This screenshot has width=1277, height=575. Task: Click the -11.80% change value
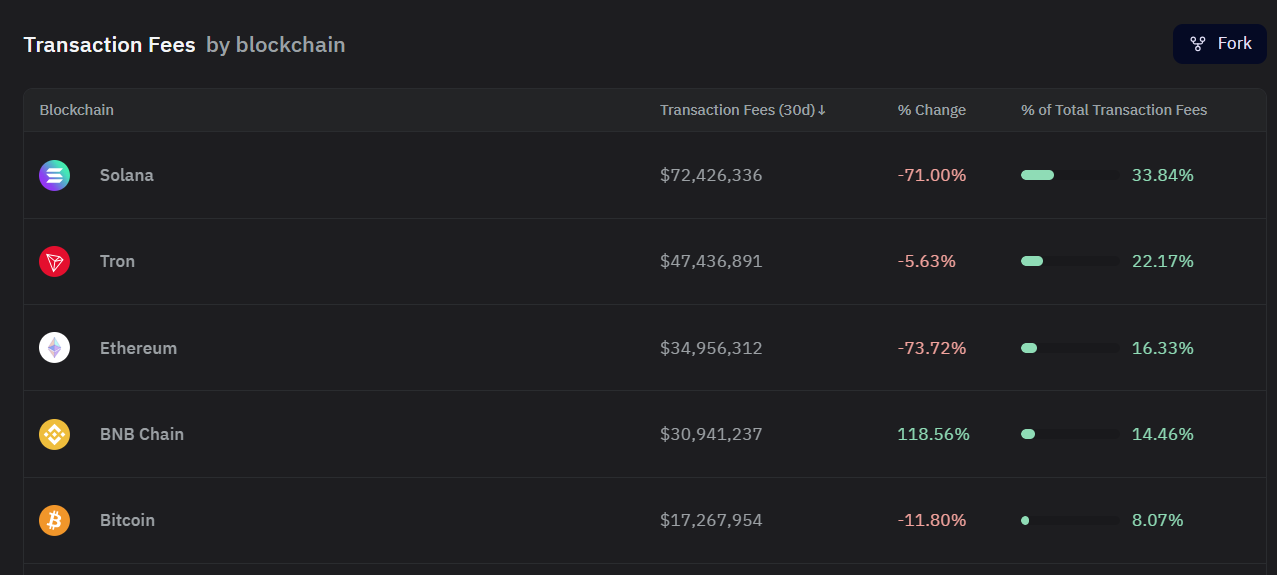point(932,520)
